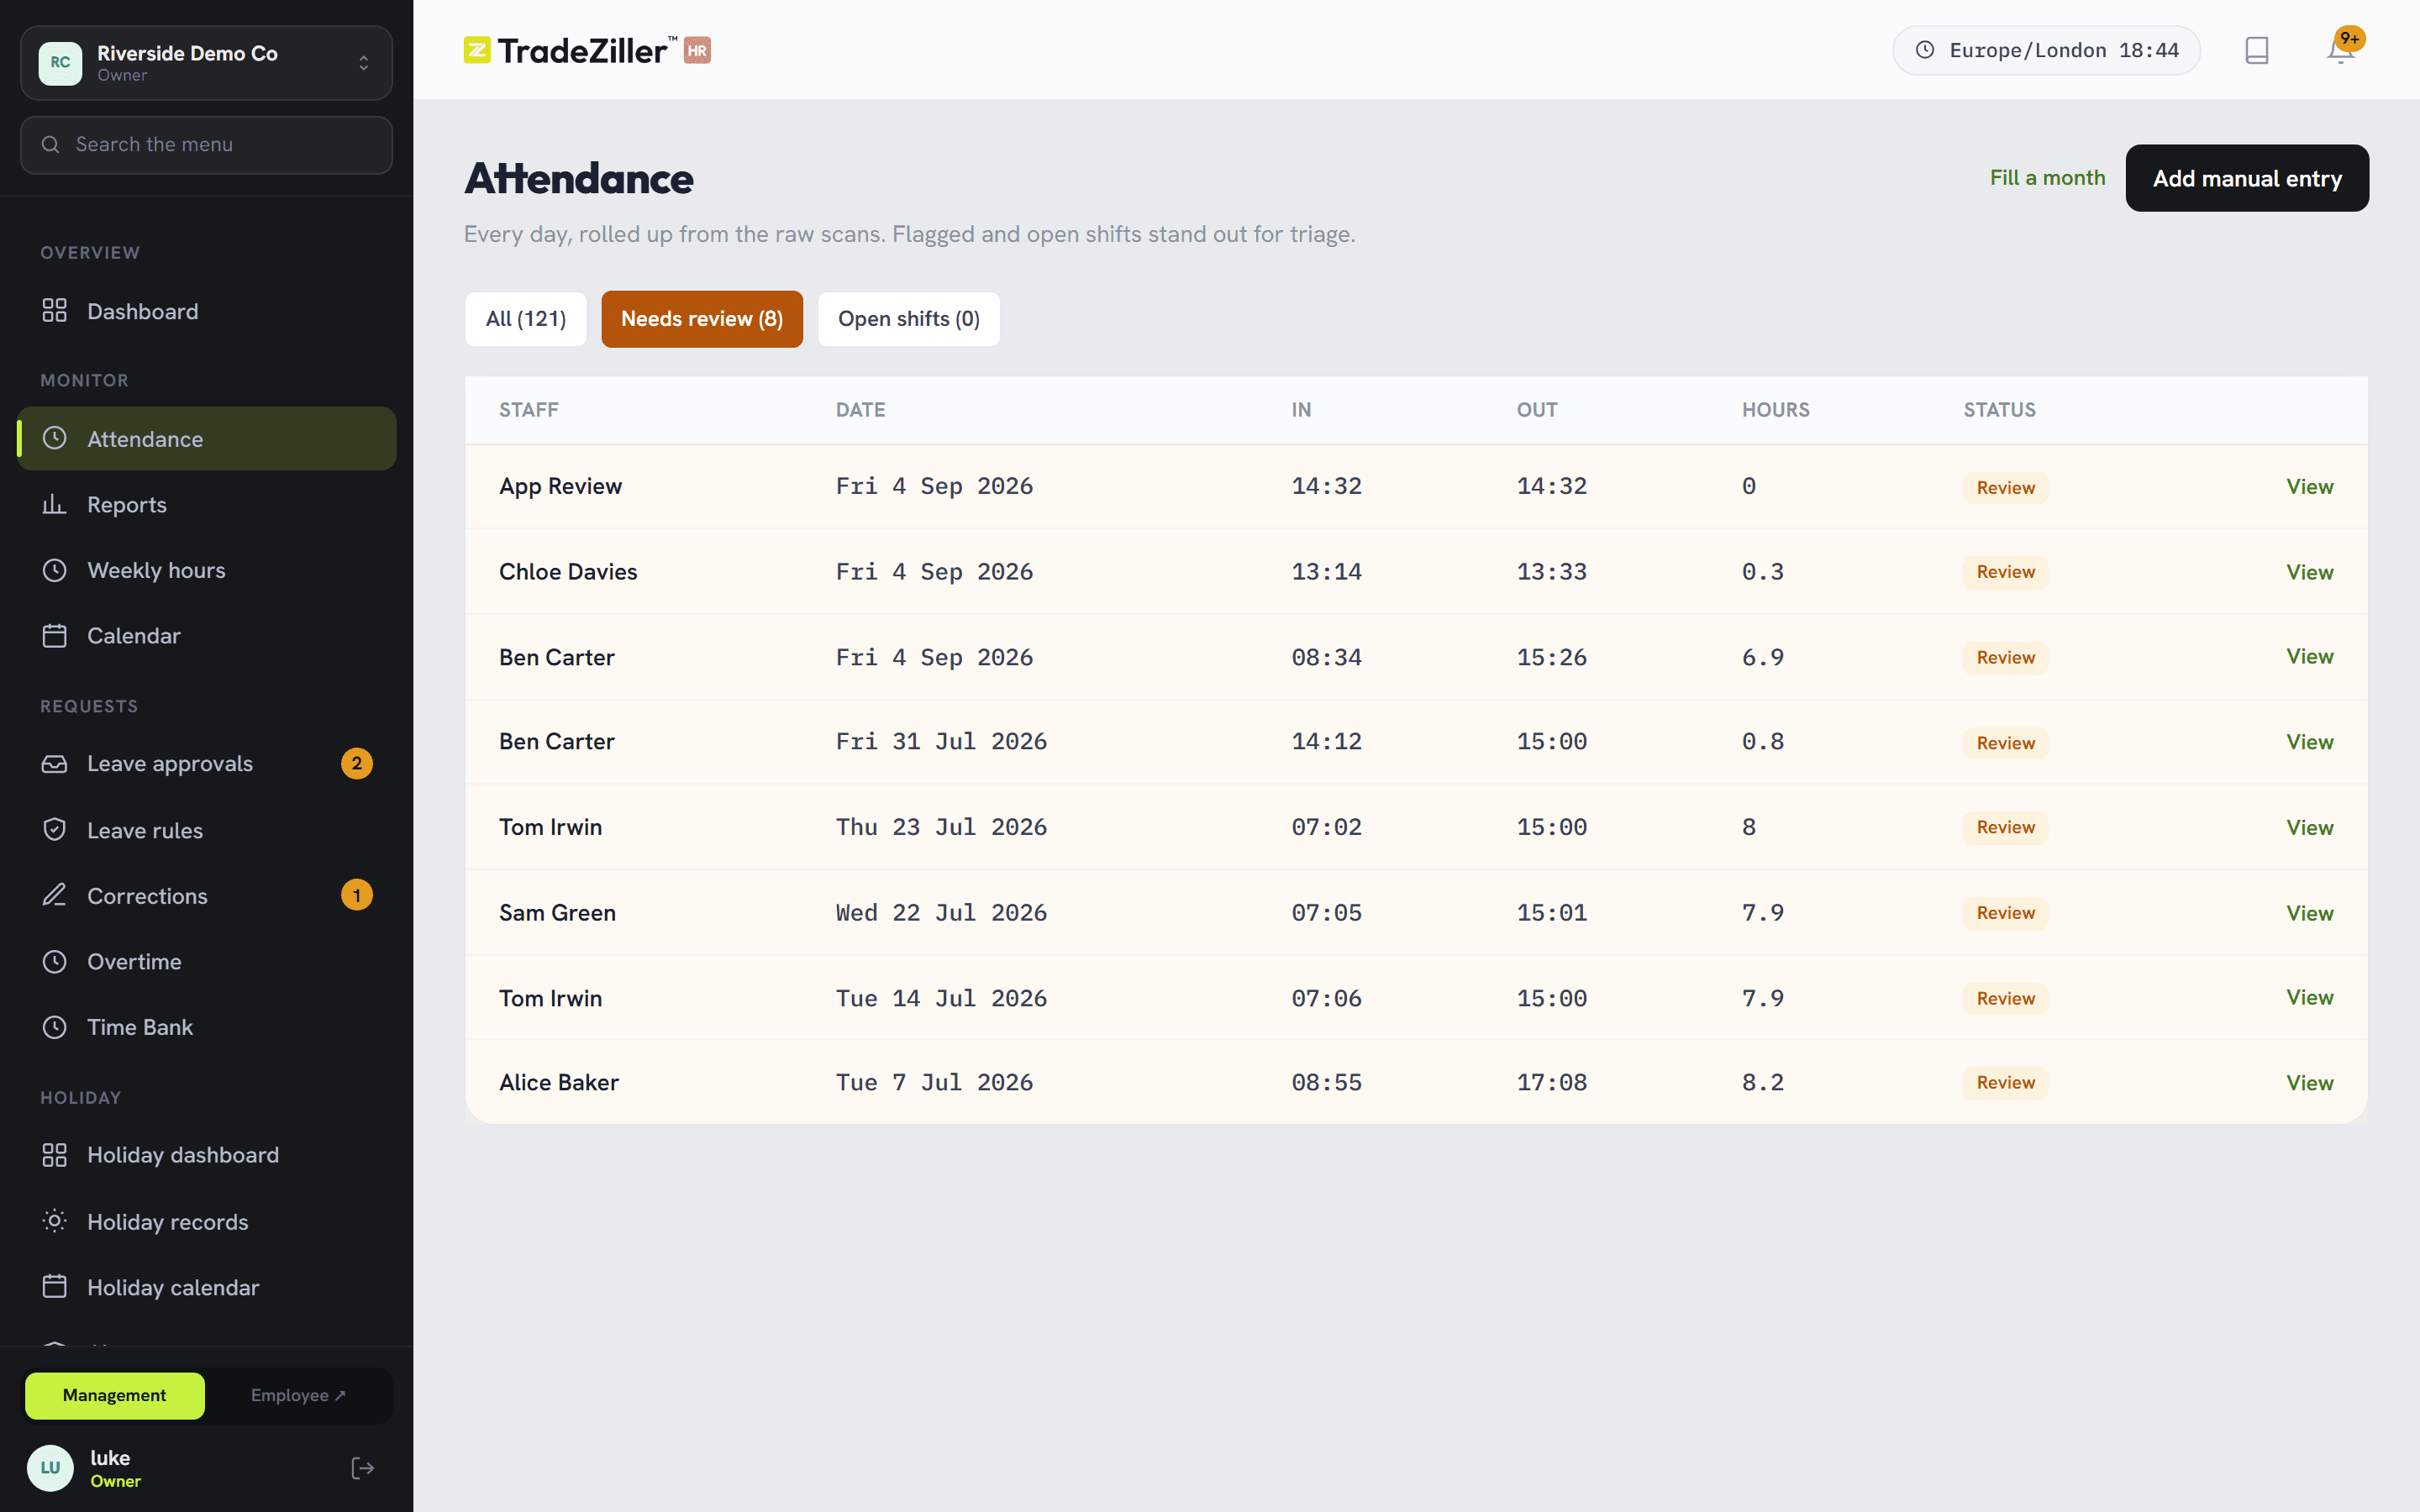View Ben Carter's 4 Sep entry
The width and height of the screenshot is (2420, 1512).
(2309, 657)
